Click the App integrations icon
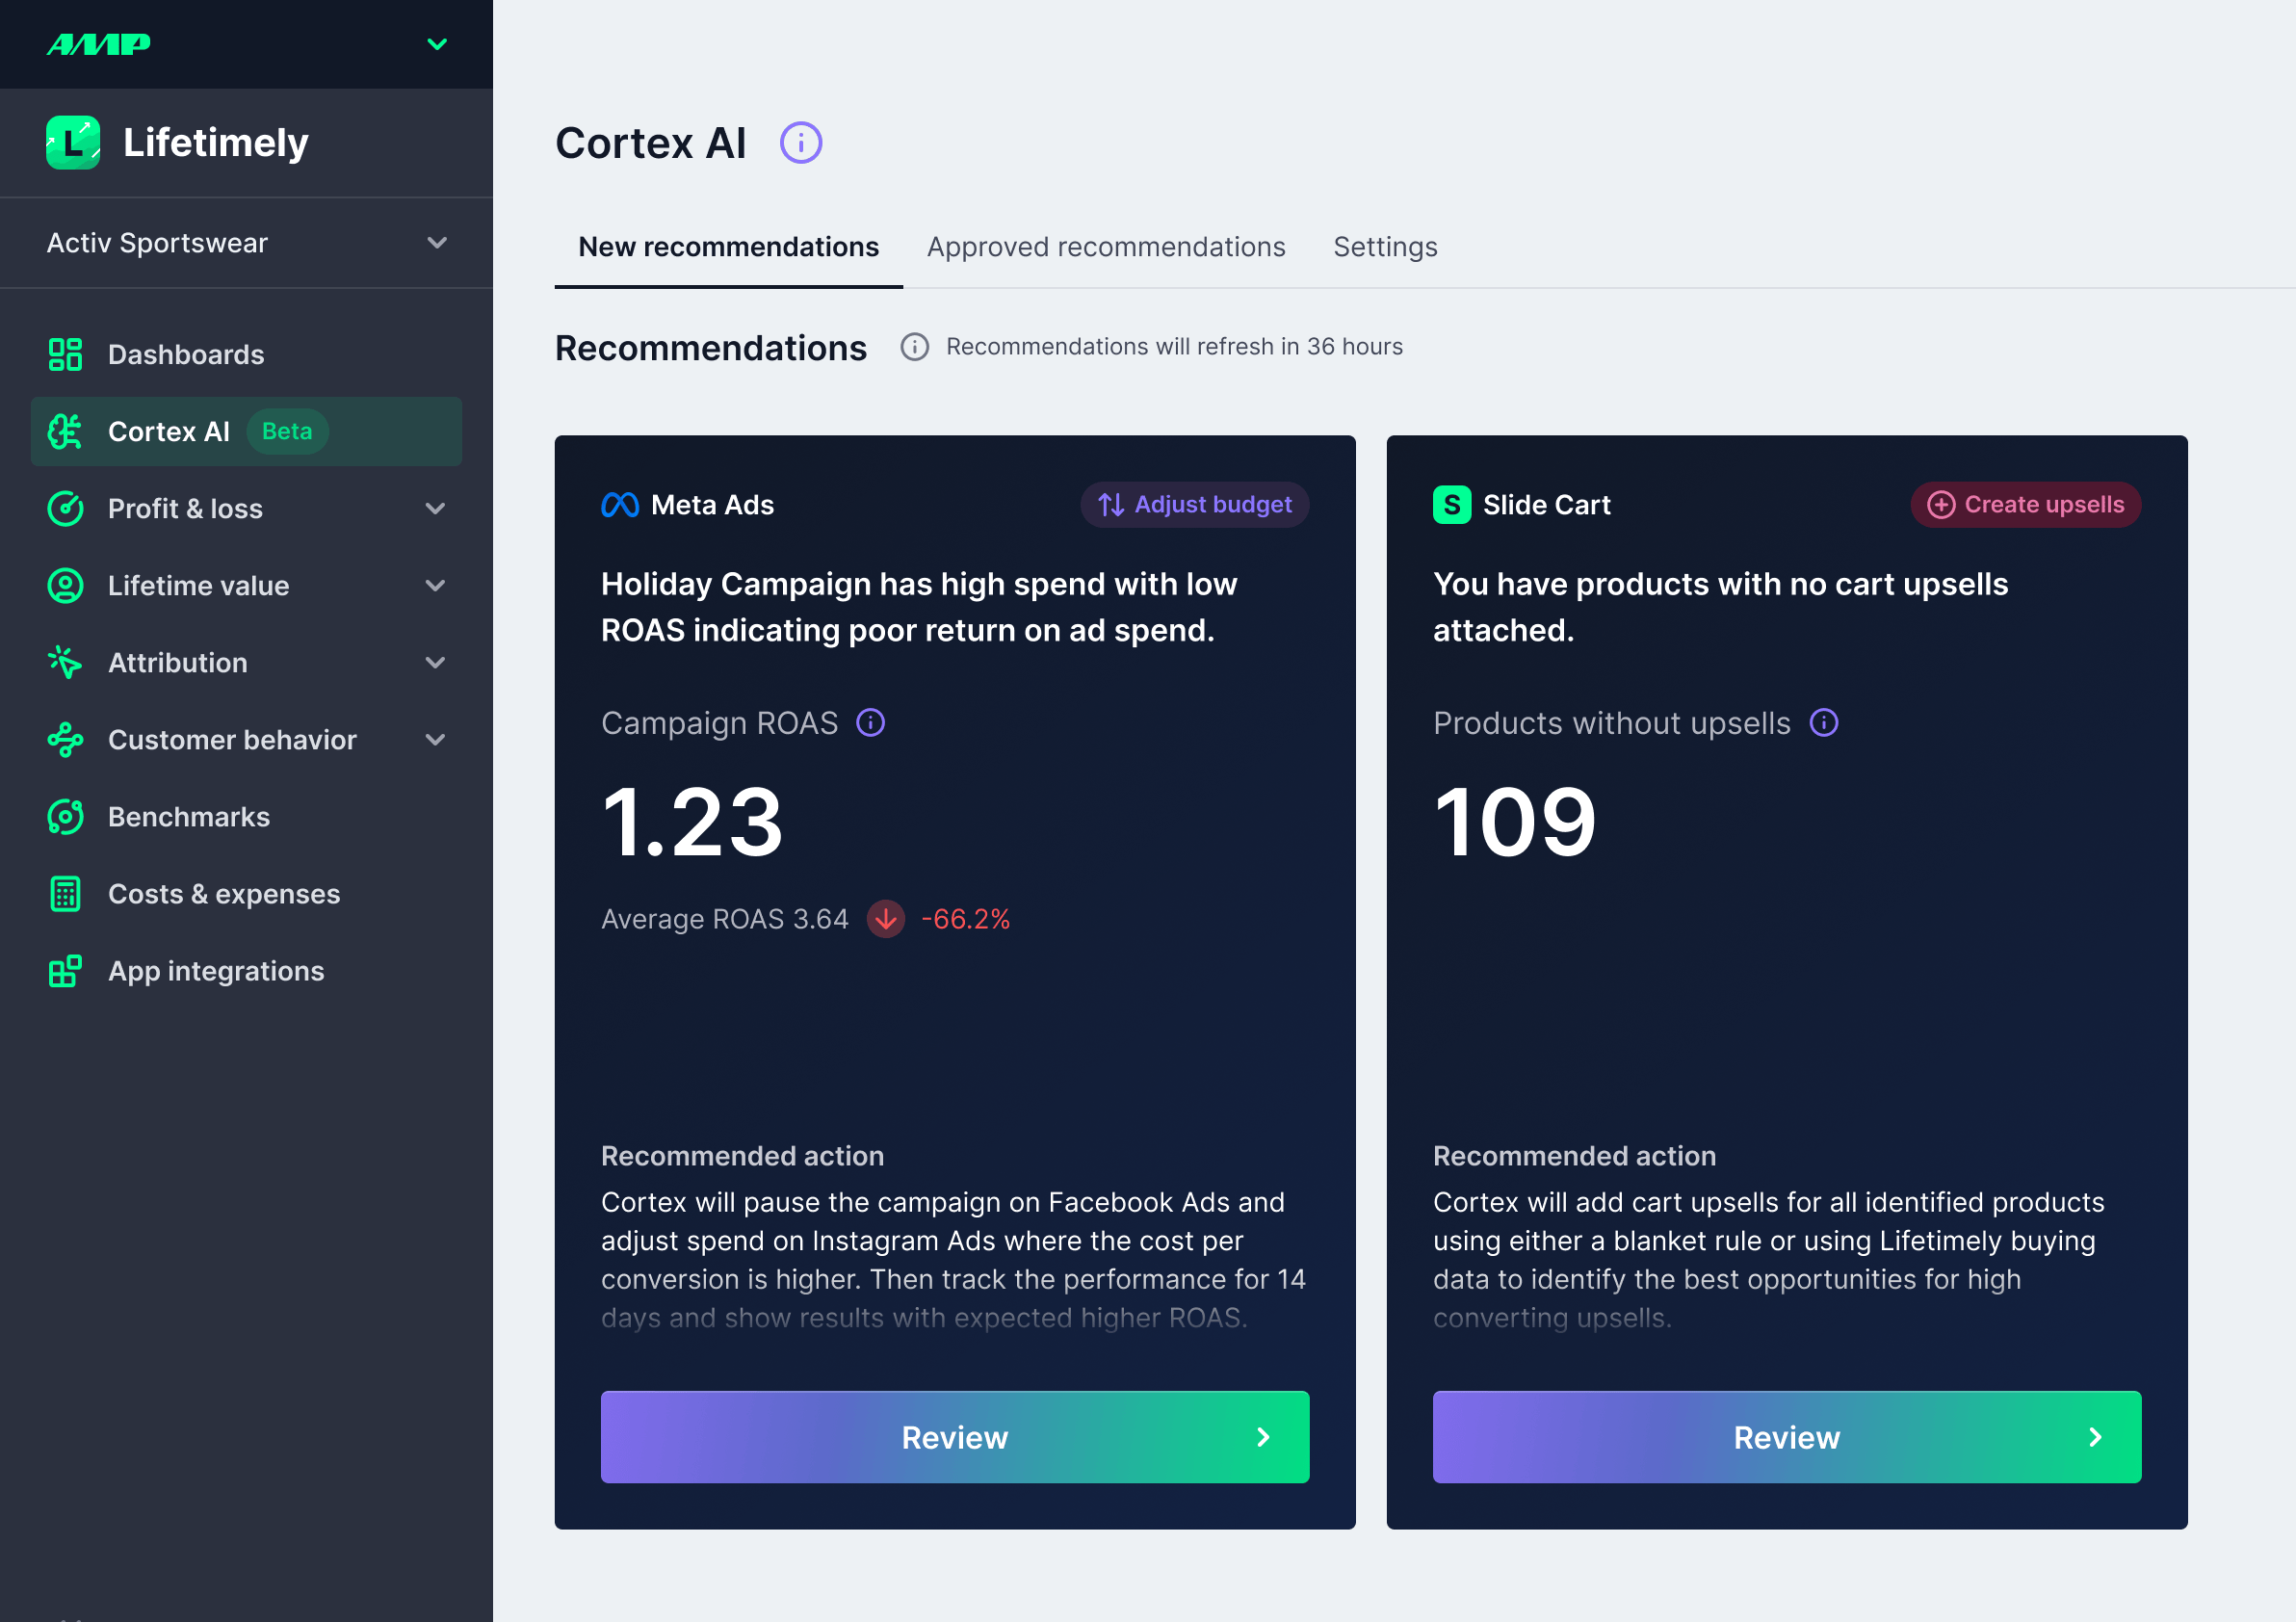 66,971
